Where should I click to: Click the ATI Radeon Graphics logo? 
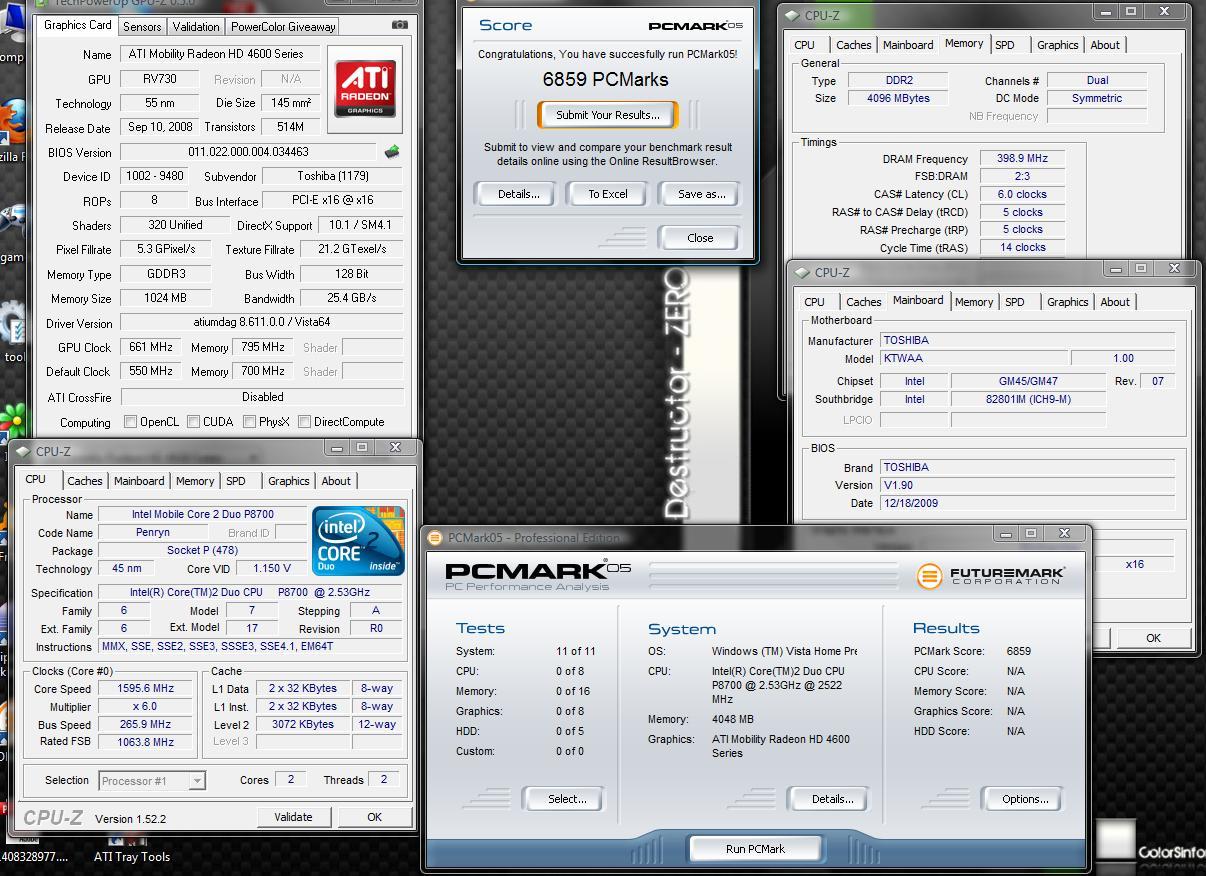pyautogui.click(x=364, y=88)
